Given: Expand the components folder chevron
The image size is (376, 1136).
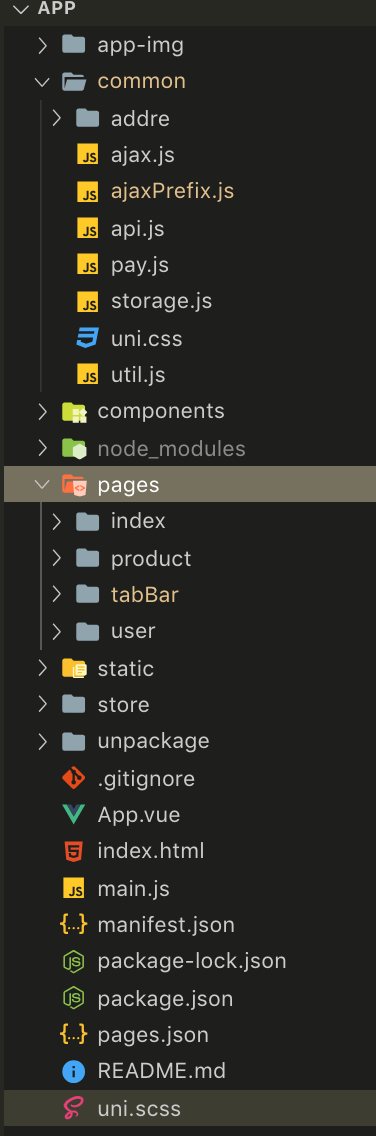Looking at the screenshot, I should pyautogui.click(x=43, y=412).
